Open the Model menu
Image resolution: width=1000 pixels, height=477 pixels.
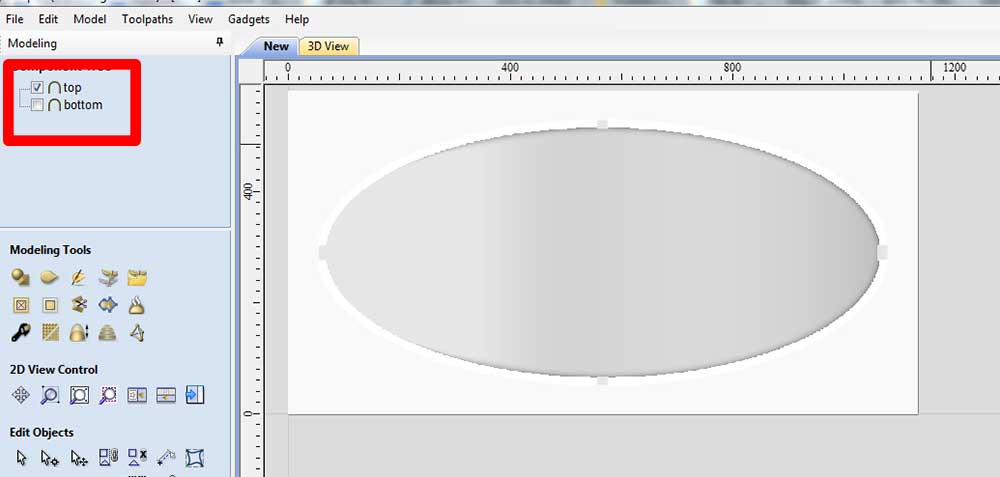click(89, 19)
